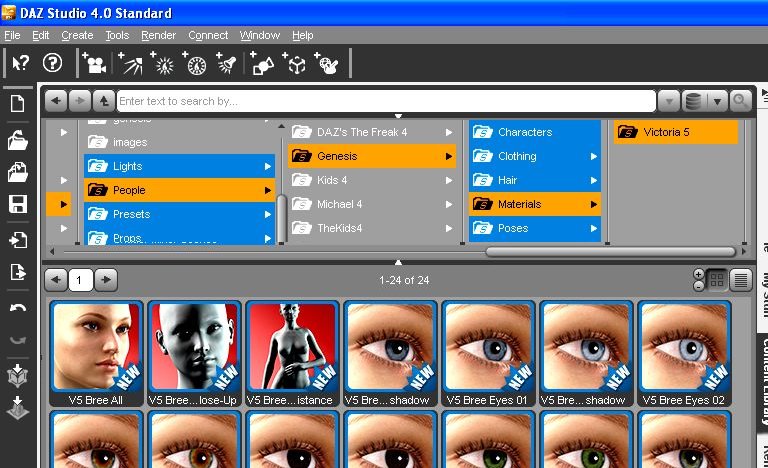Decrease the thumbnail size with minus button
The height and width of the screenshot is (468, 768).
[x=699, y=286]
